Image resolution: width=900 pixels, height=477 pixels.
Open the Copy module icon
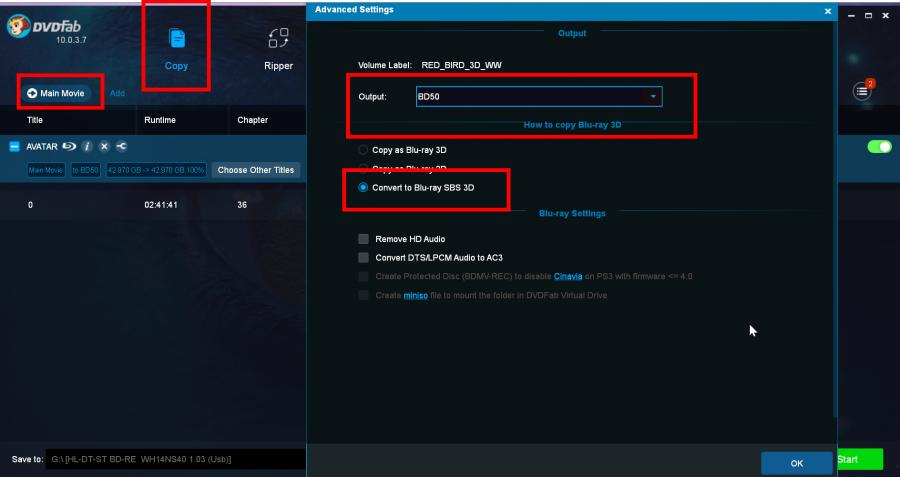click(177, 39)
